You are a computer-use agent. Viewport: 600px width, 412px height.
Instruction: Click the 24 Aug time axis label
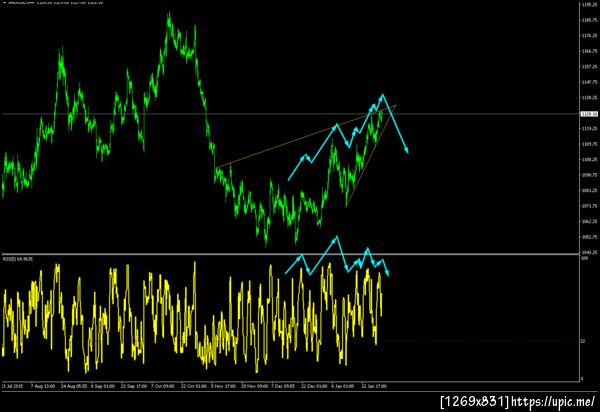point(74,386)
